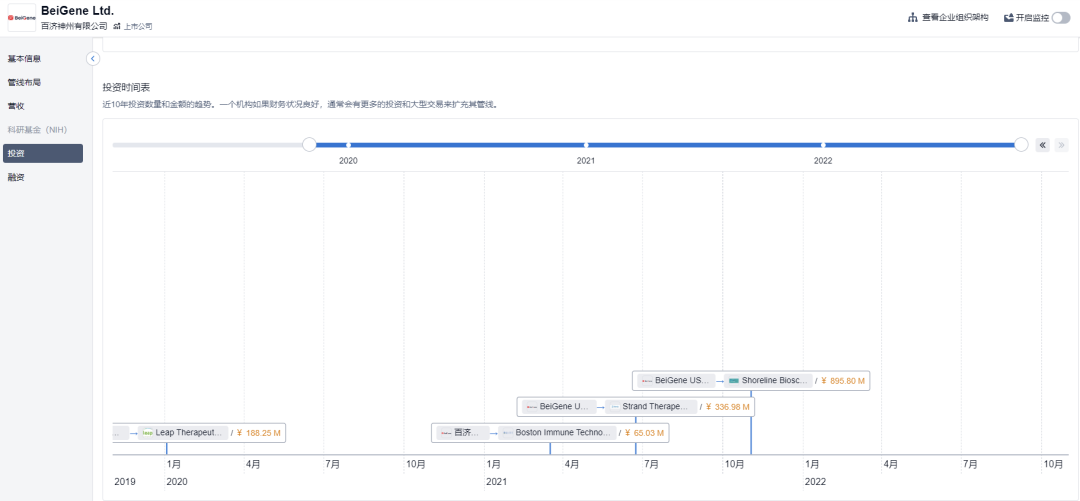
Task: View 查看企业组织架构 link
Action: pyautogui.click(x=954, y=18)
